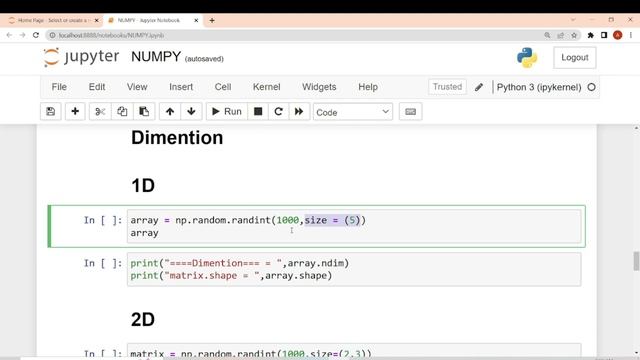Click the In [ ] prompt of the array cell
The height and width of the screenshot is (360, 640).
pyautogui.click(x=103, y=220)
